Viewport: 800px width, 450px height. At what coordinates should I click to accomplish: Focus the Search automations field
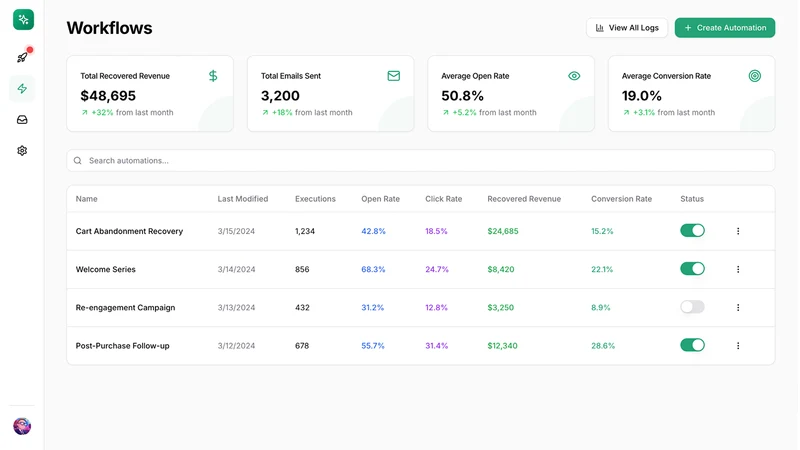tap(420, 161)
